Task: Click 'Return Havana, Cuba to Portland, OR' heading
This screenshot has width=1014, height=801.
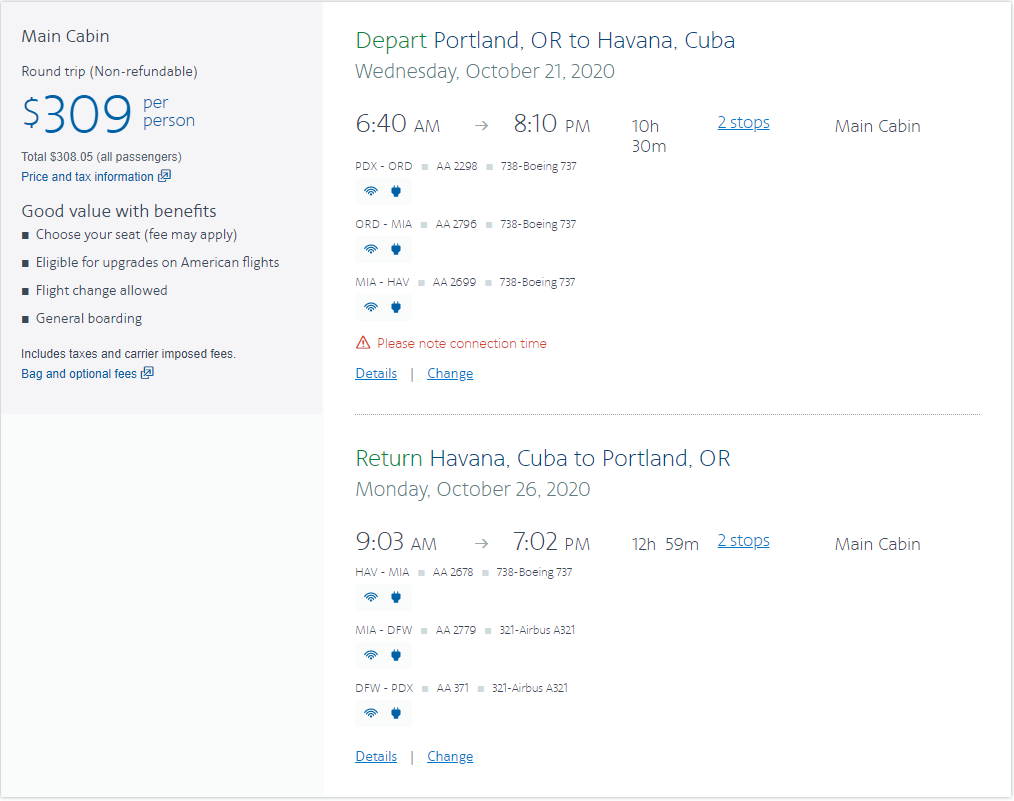Action: tap(543, 458)
